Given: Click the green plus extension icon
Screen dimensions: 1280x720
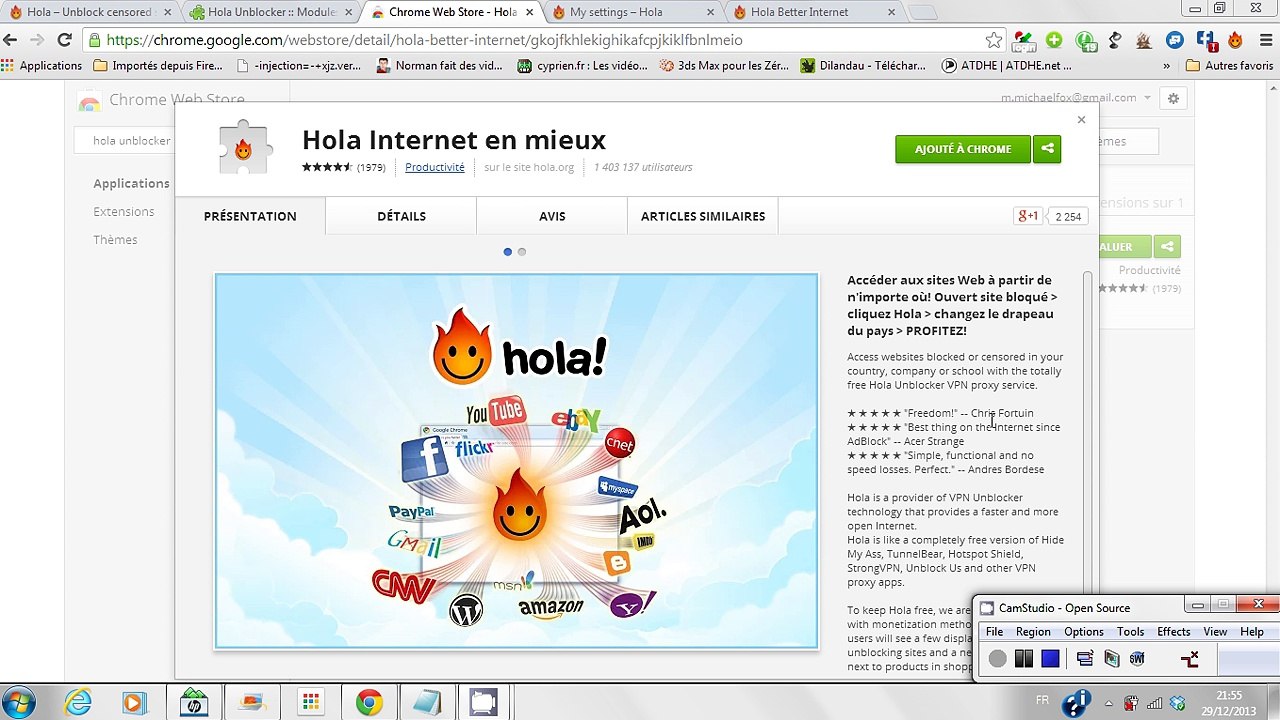Looking at the screenshot, I should (x=1054, y=40).
